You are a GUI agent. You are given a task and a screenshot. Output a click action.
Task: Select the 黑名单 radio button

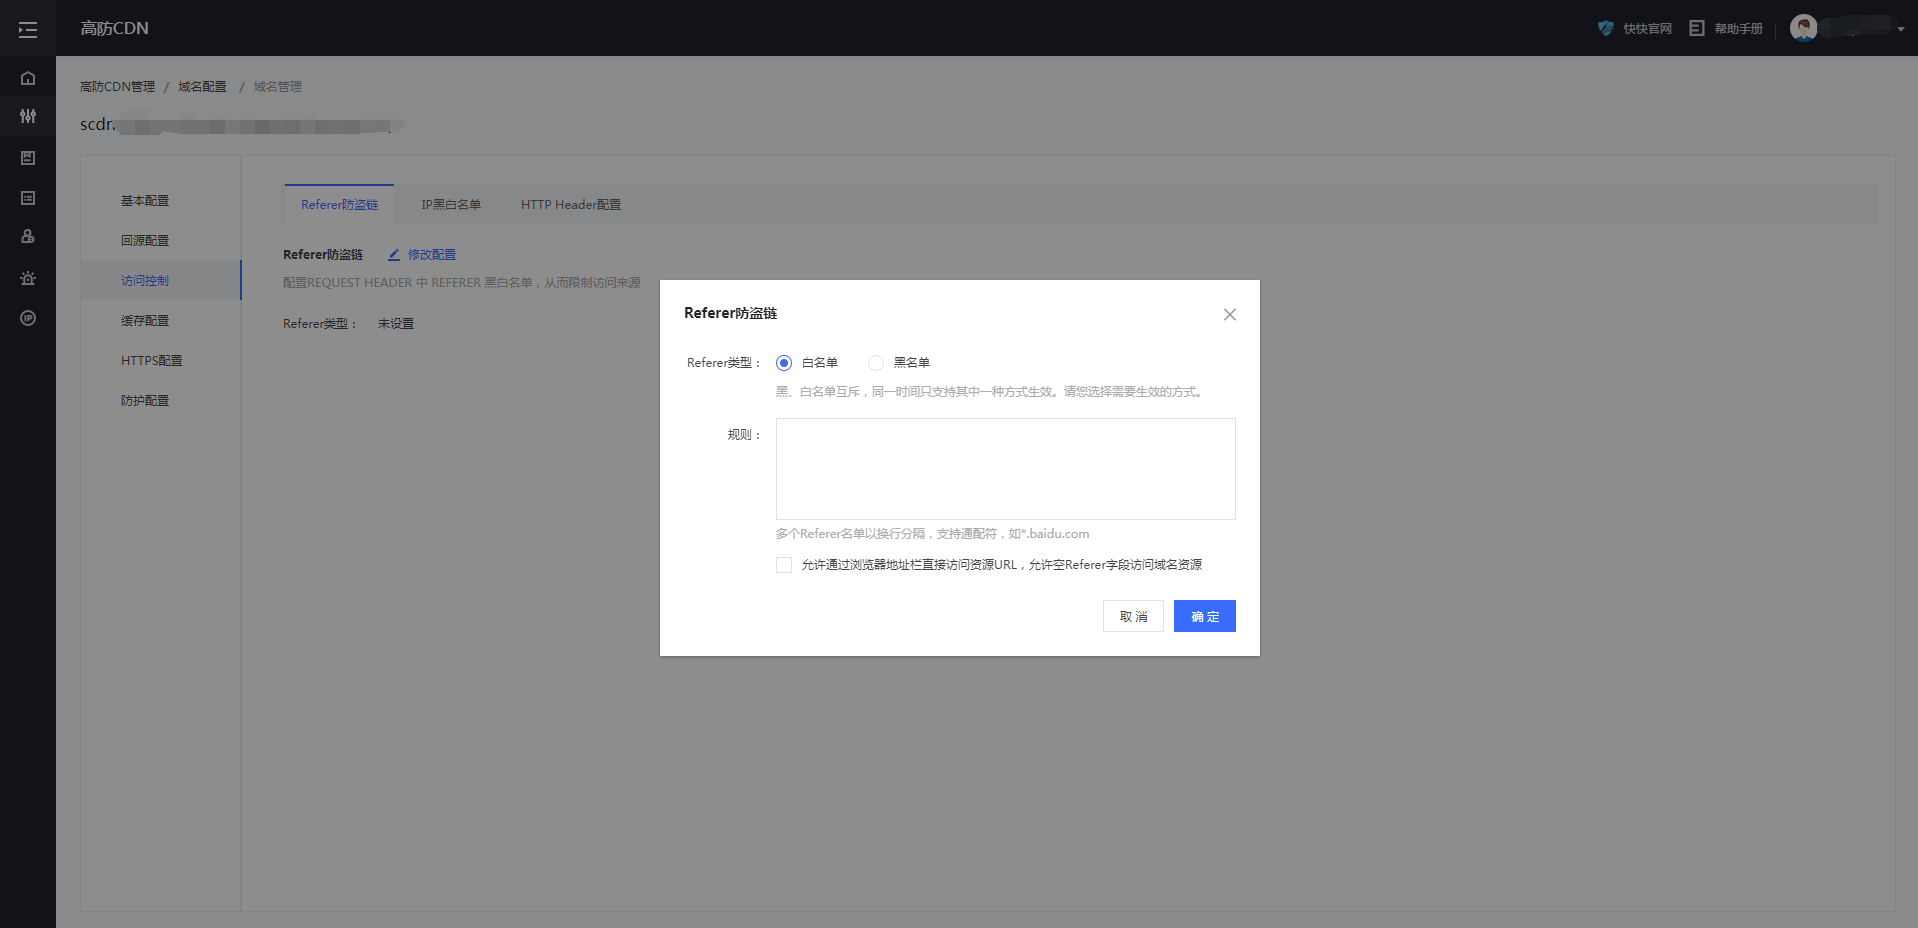tap(876, 363)
